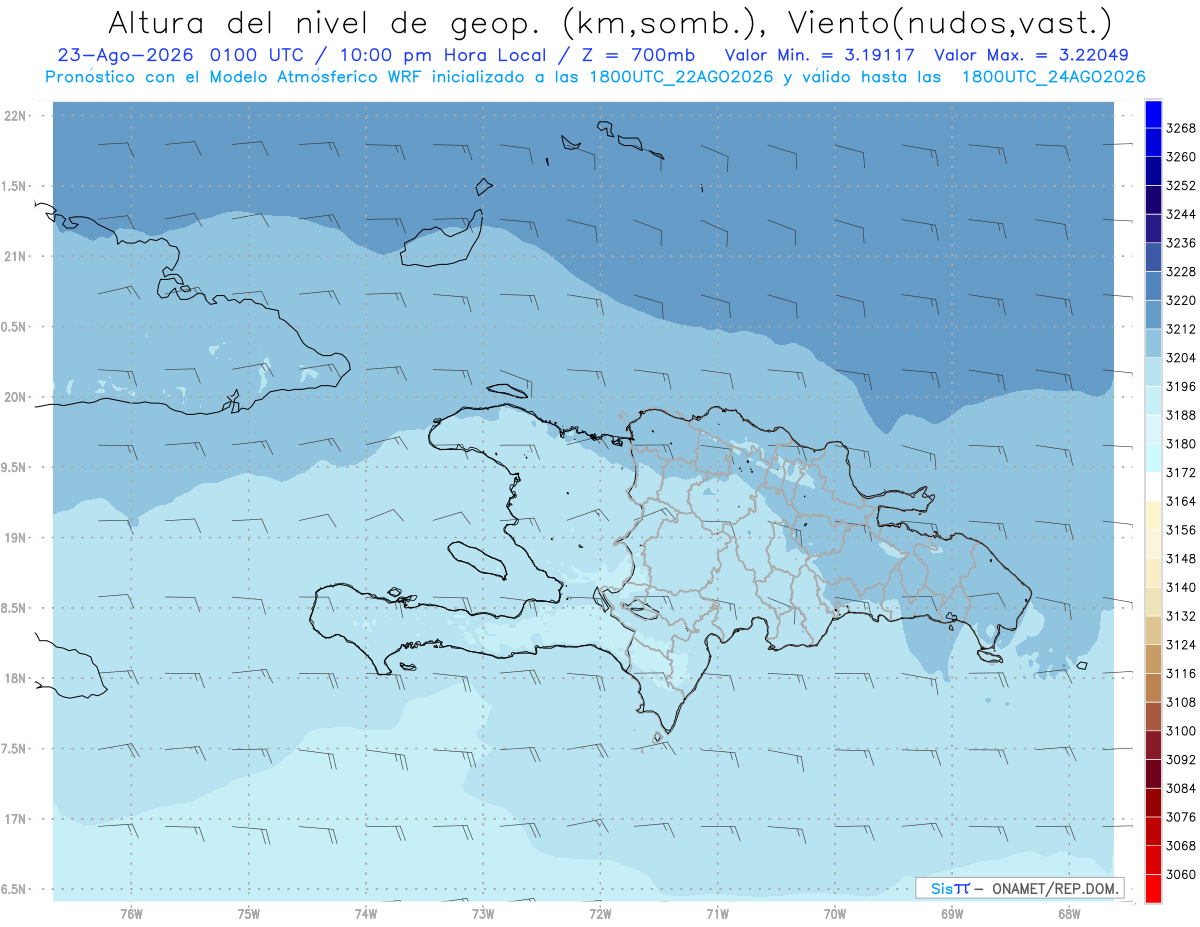Click the '3268' colorbar label
This screenshot has width=1200, height=927.
[1181, 128]
